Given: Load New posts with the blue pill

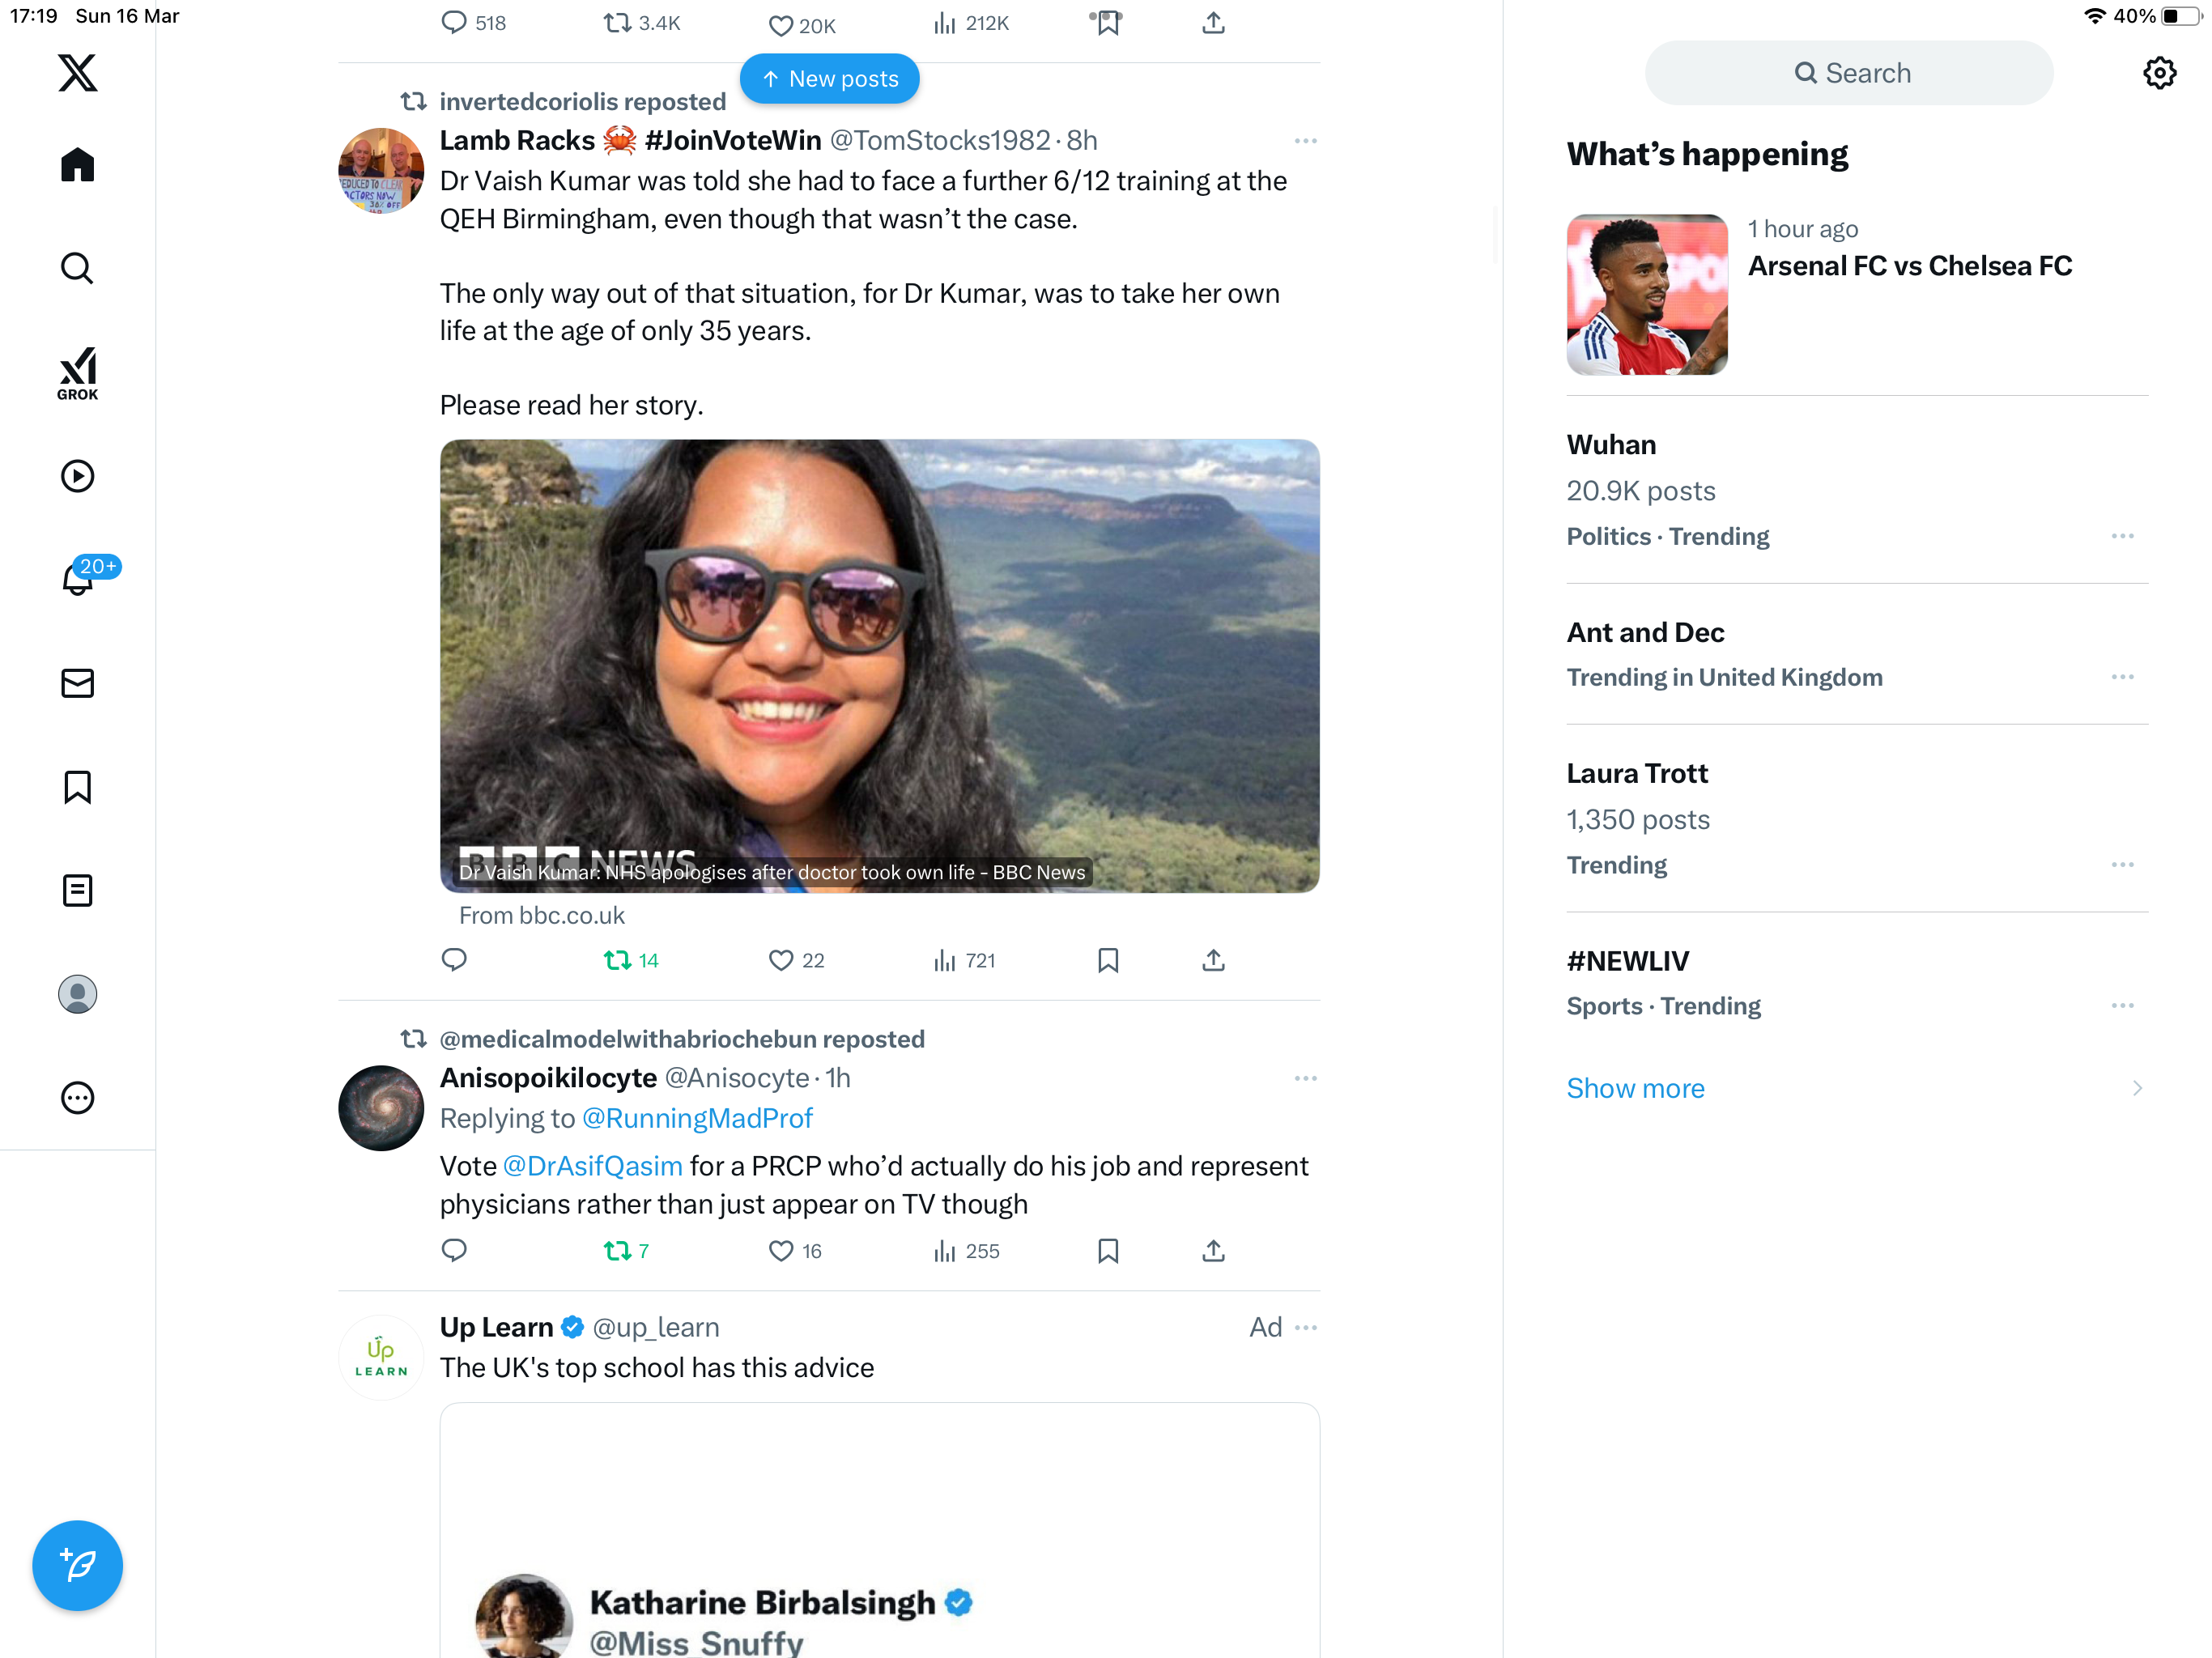Looking at the screenshot, I should tap(829, 79).
